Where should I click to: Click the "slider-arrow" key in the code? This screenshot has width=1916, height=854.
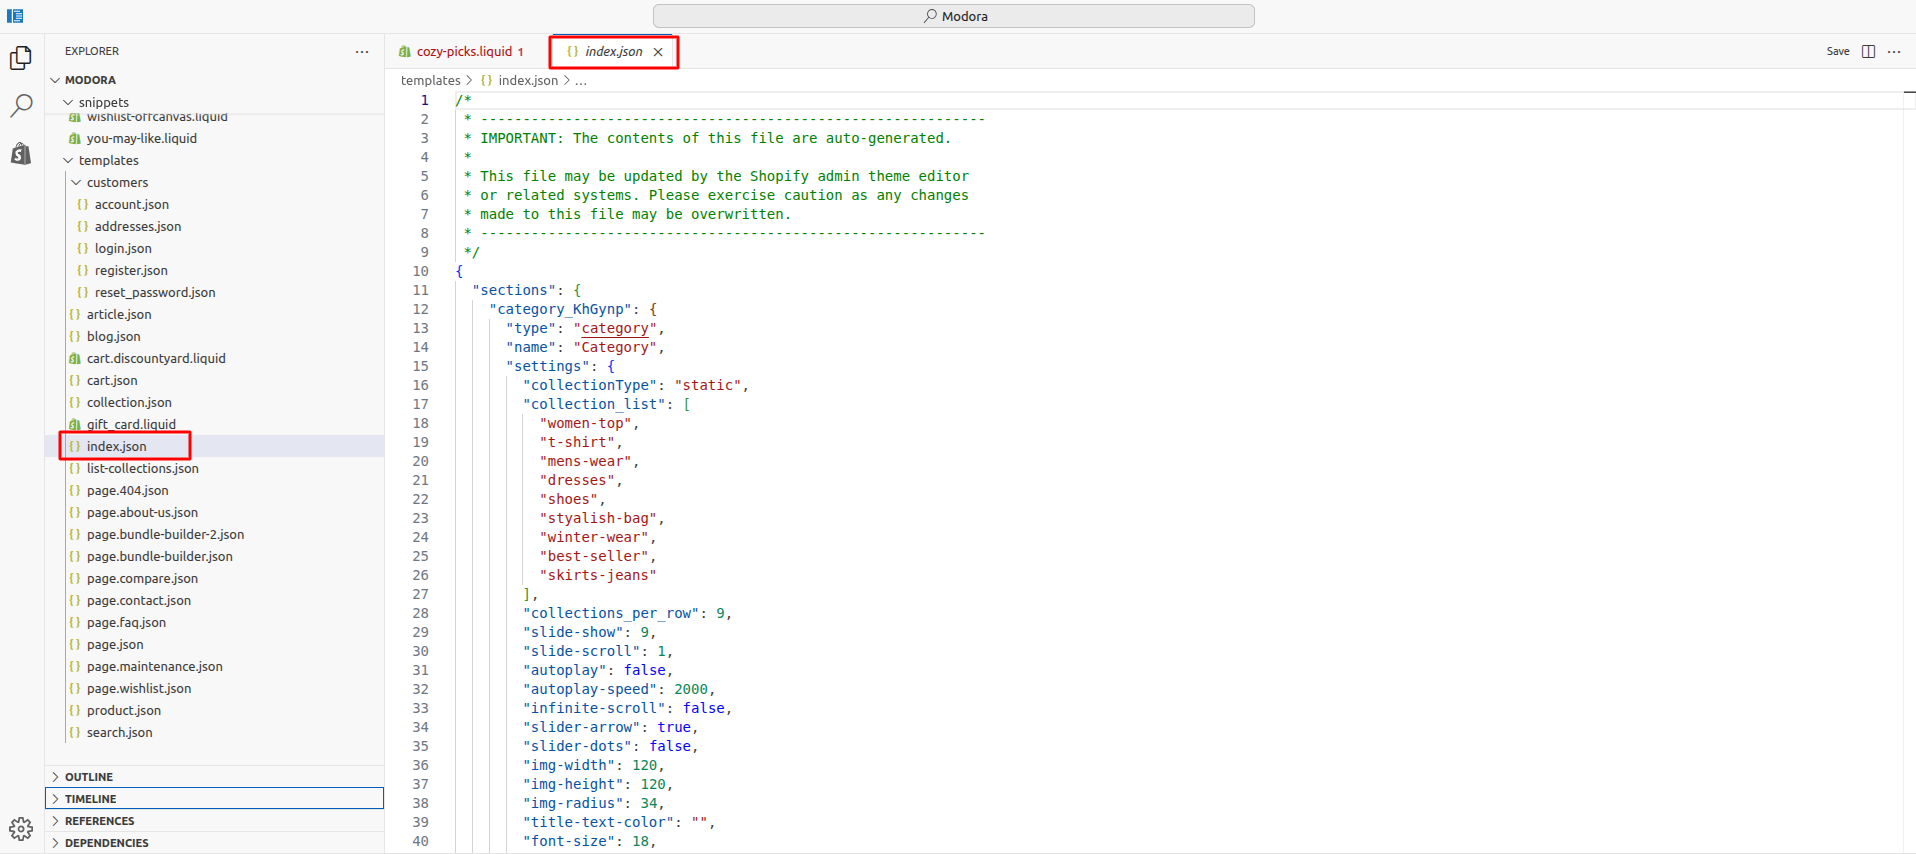pyautogui.click(x=581, y=727)
